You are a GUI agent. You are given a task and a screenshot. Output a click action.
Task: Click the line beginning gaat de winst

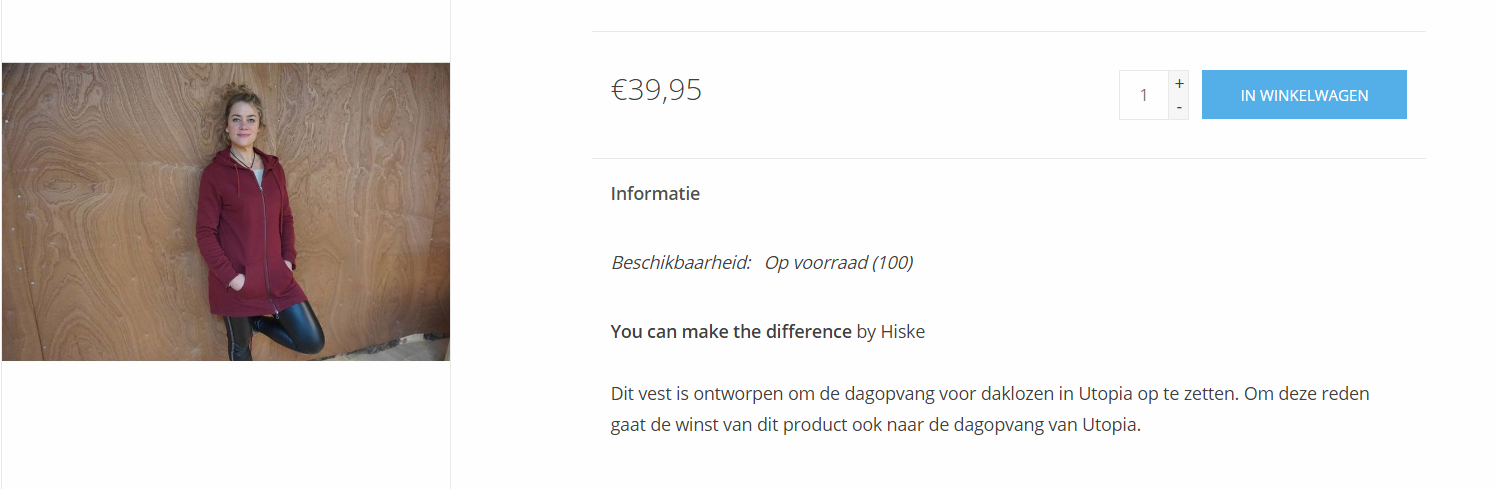pyautogui.click(x=876, y=425)
